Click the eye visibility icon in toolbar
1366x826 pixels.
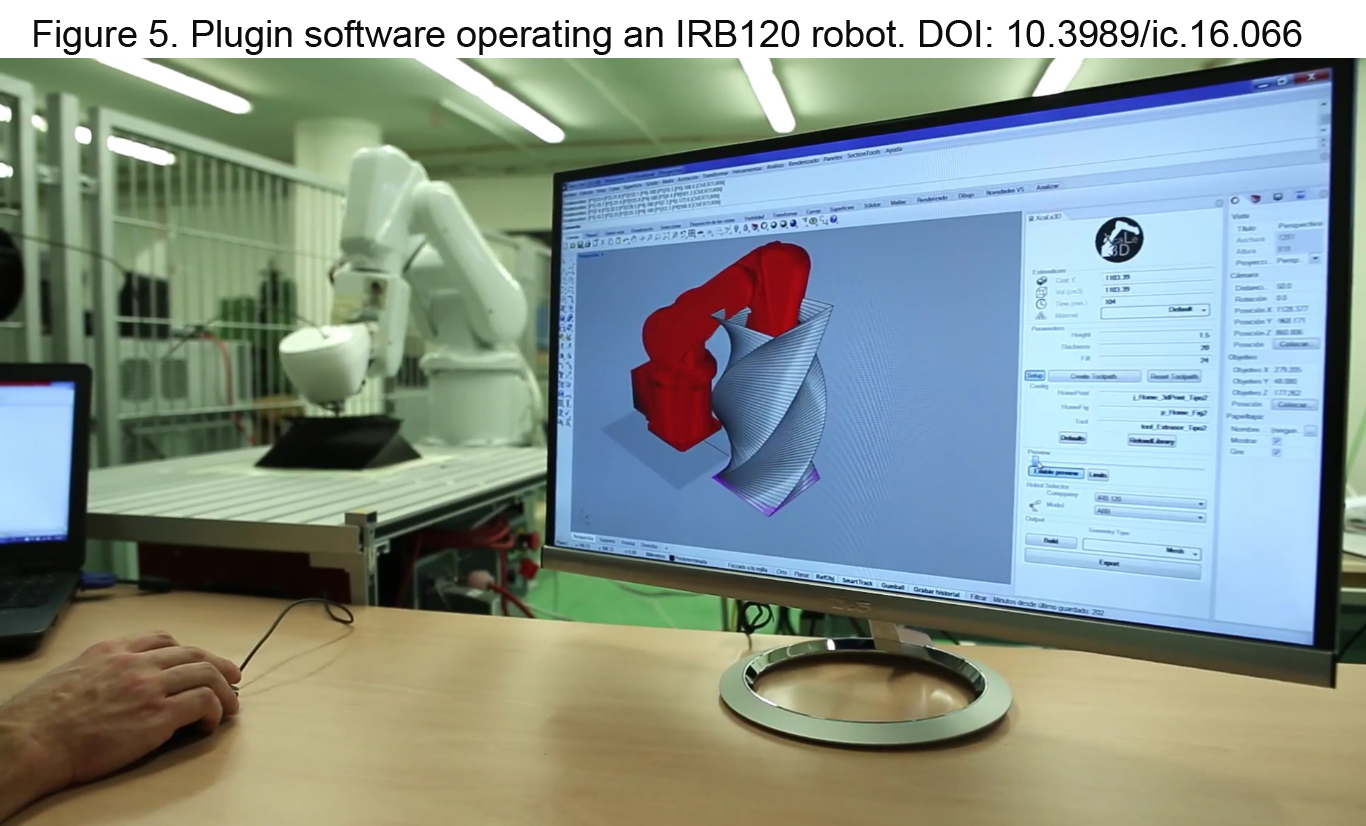[813, 221]
